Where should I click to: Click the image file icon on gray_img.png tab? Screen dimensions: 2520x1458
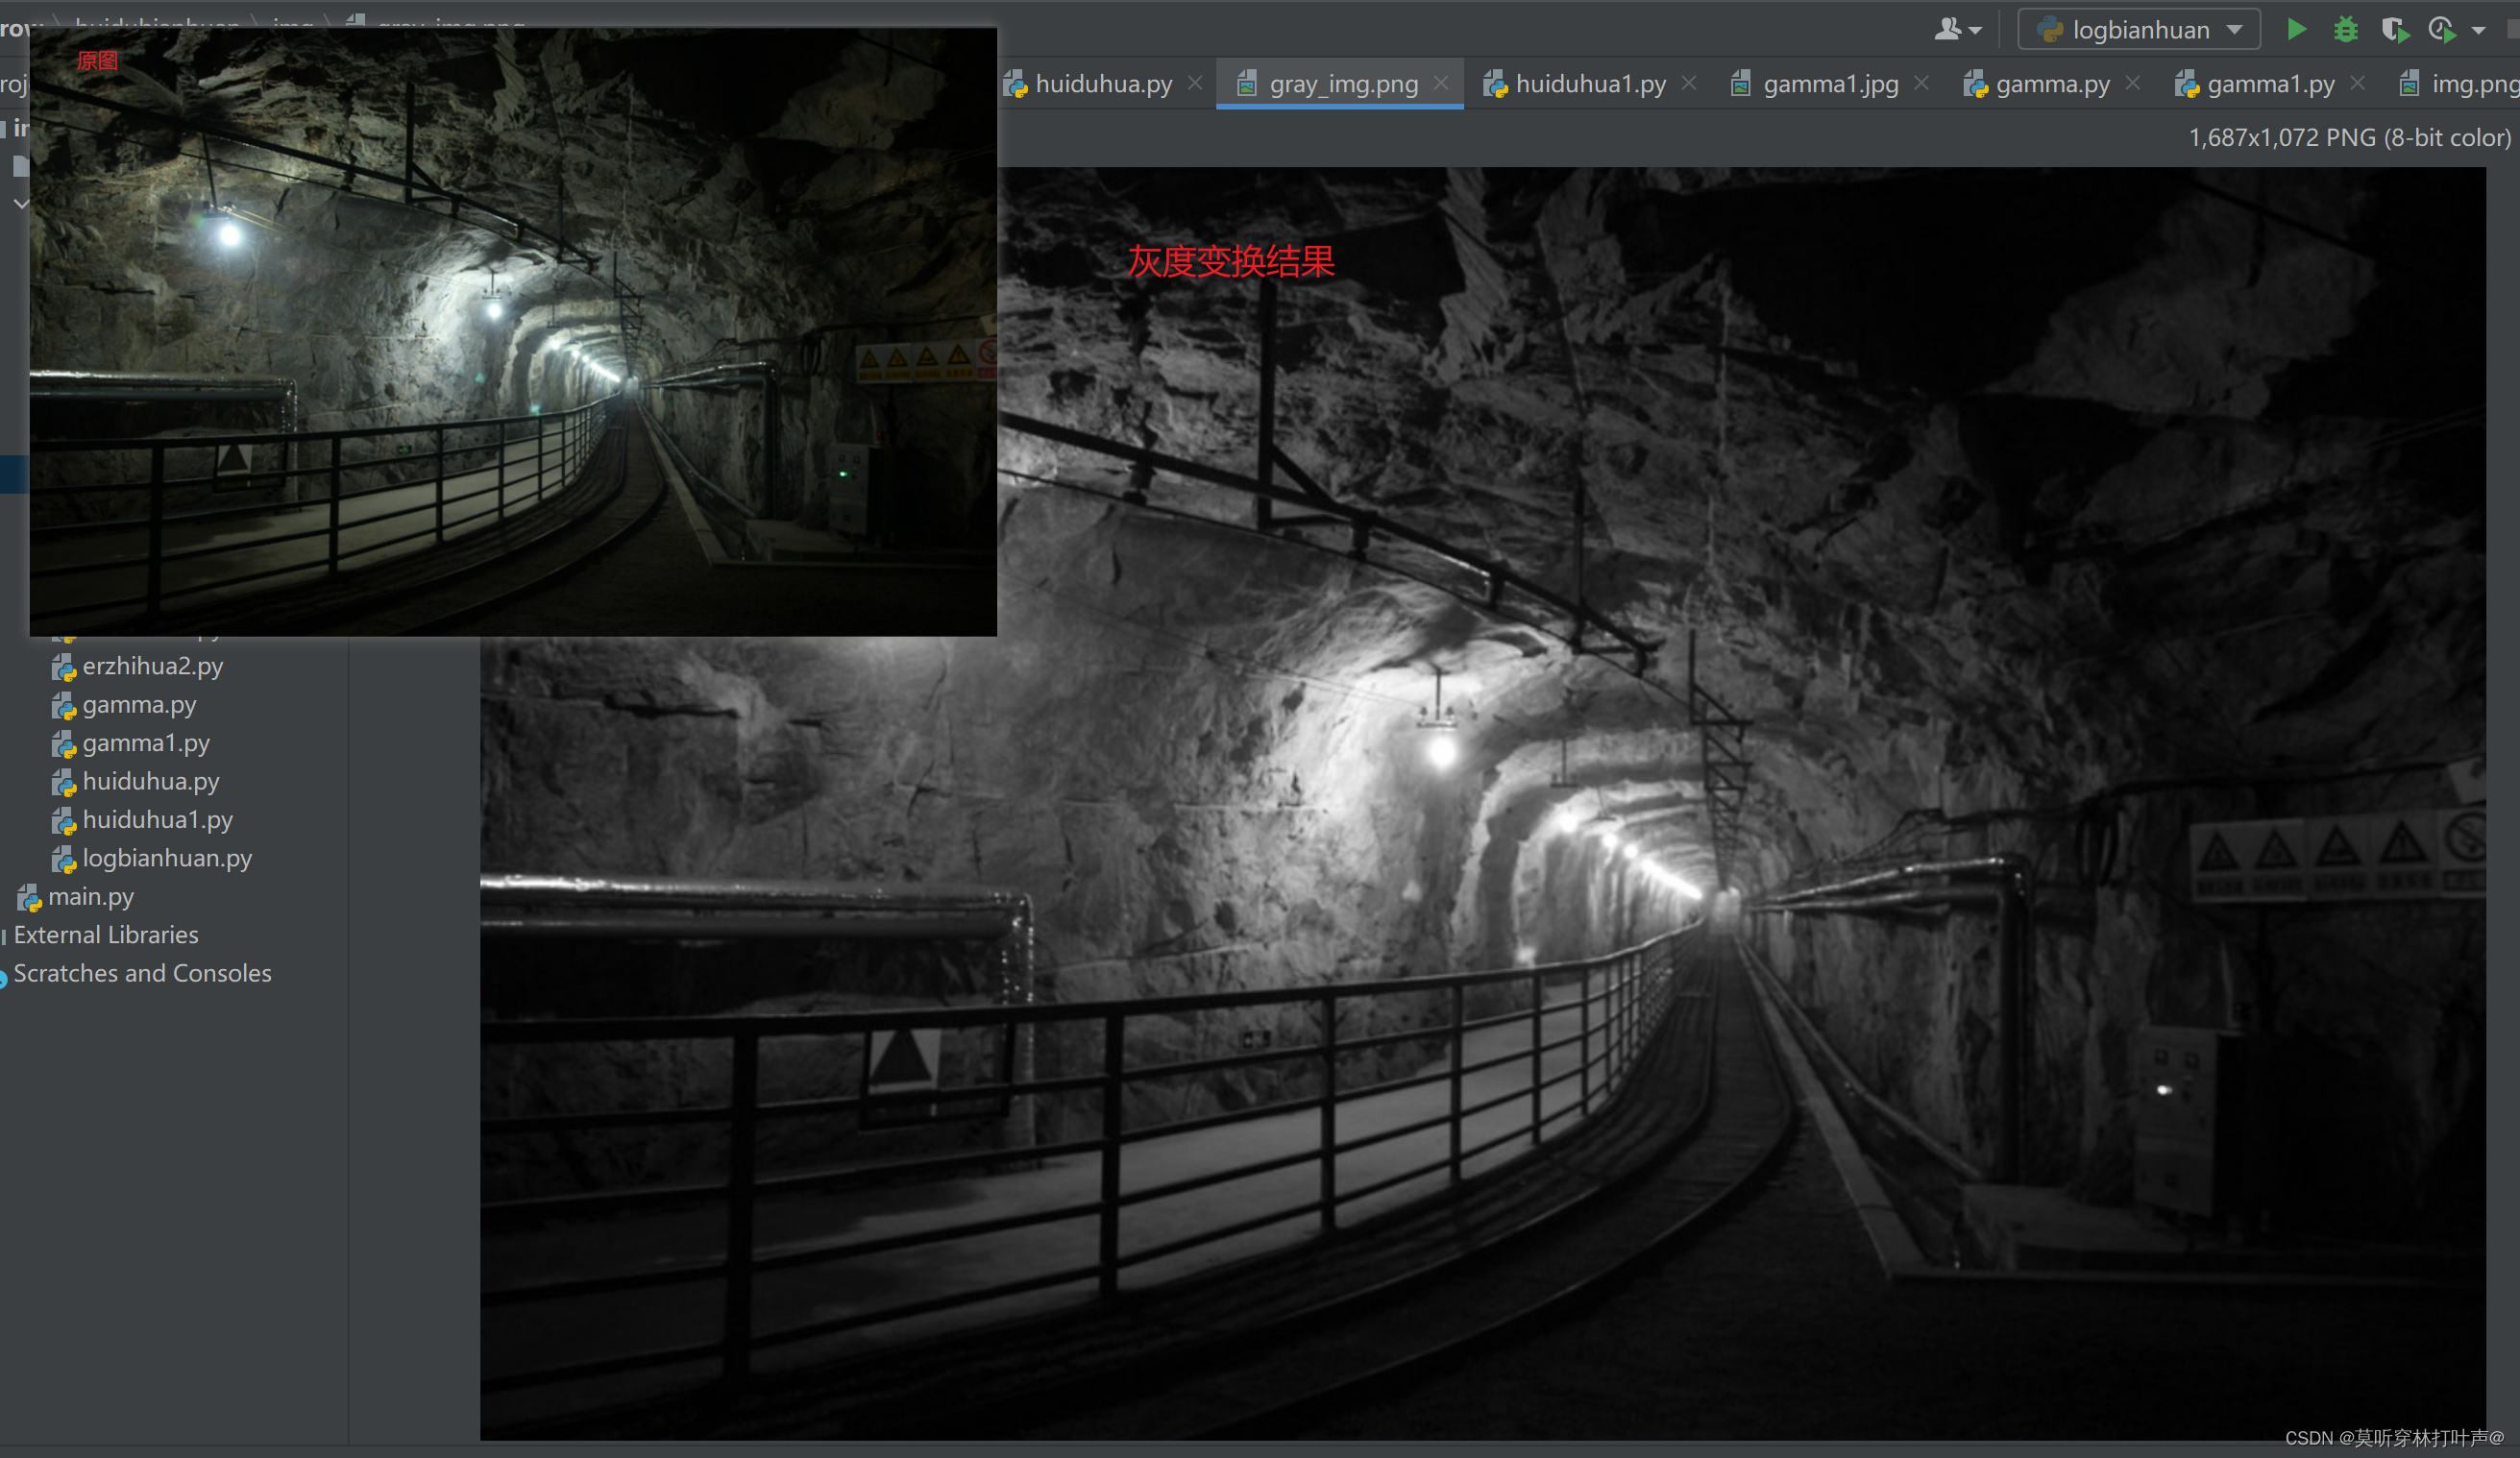coord(1247,84)
